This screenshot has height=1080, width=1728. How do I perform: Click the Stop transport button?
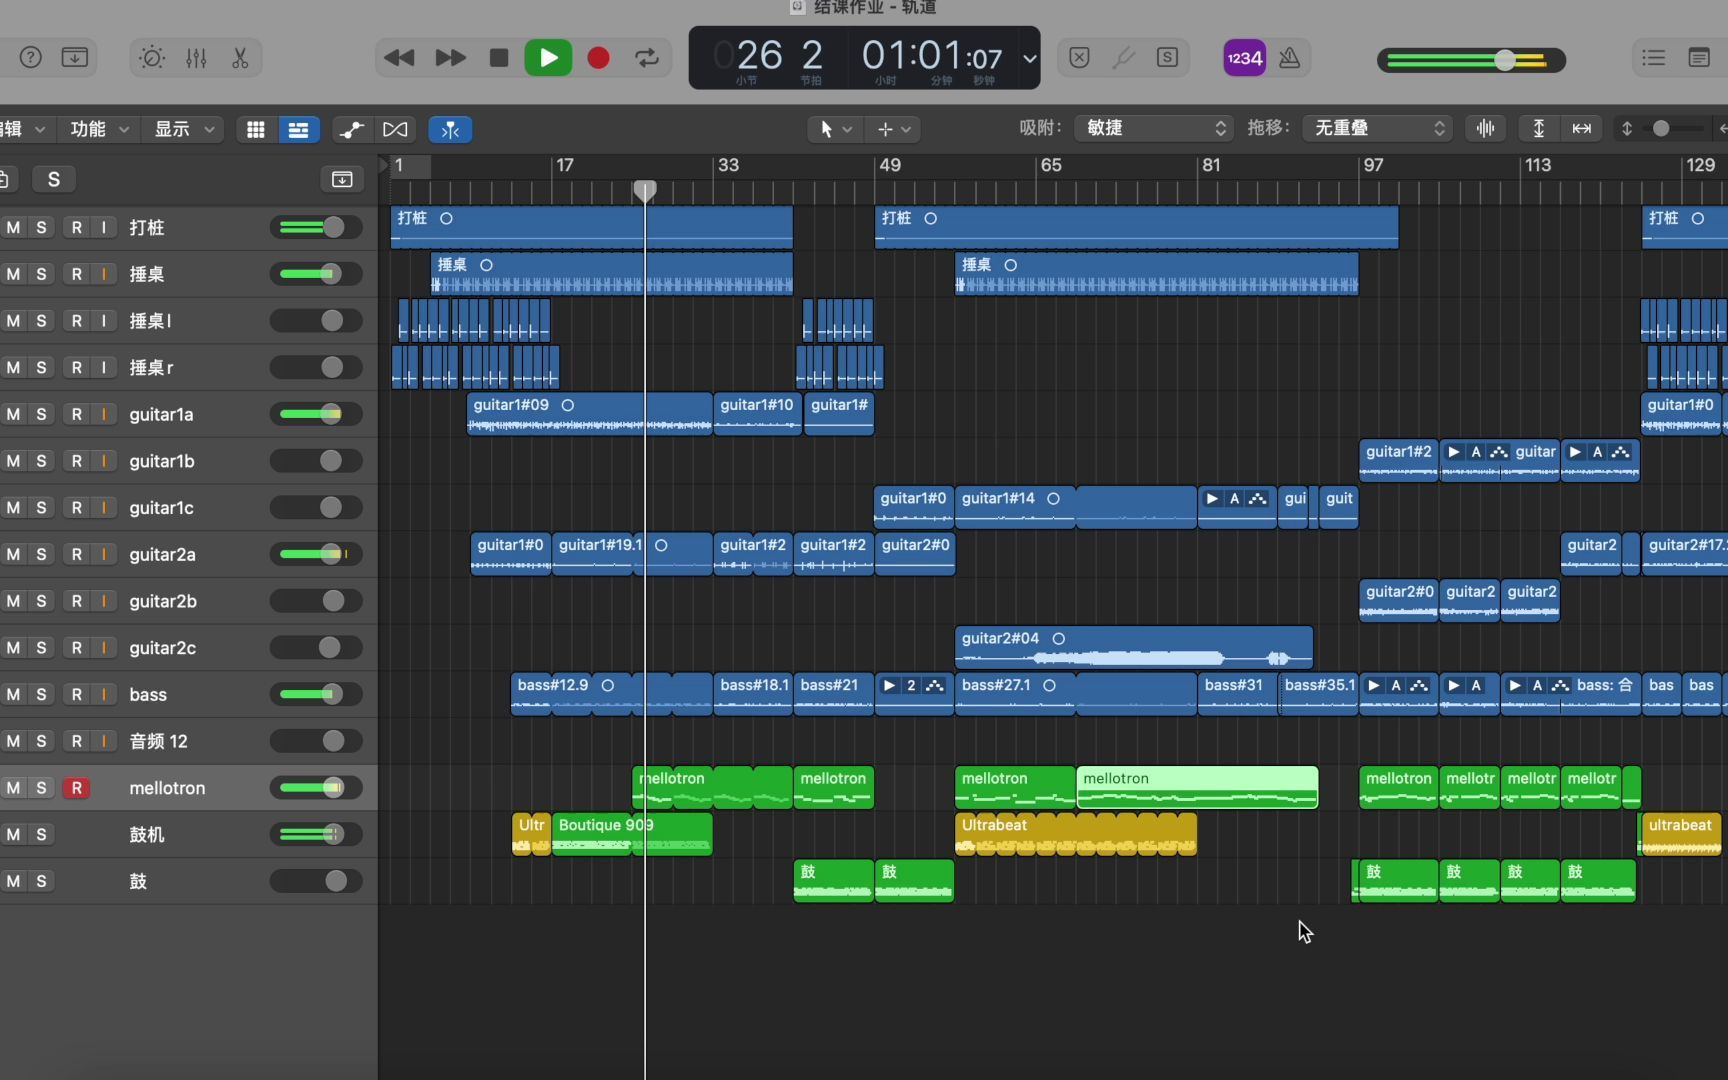[x=498, y=58]
